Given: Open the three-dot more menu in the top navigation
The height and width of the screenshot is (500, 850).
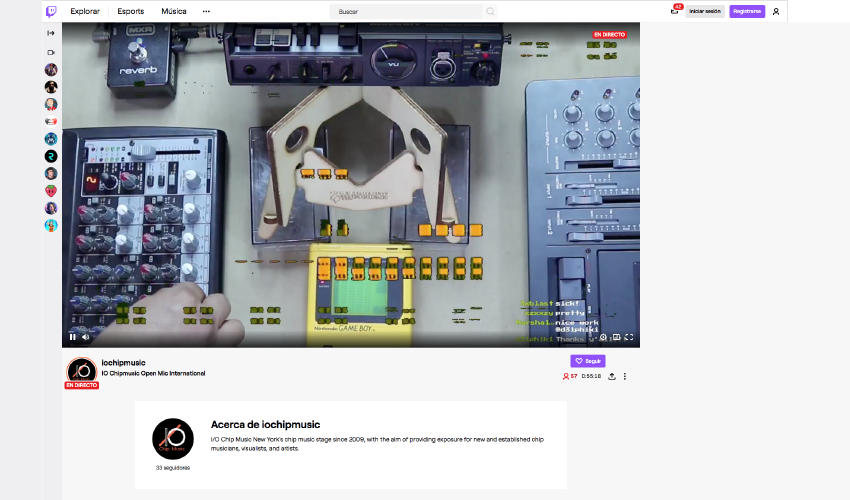Looking at the screenshot, I should click(x=206, y=11).
